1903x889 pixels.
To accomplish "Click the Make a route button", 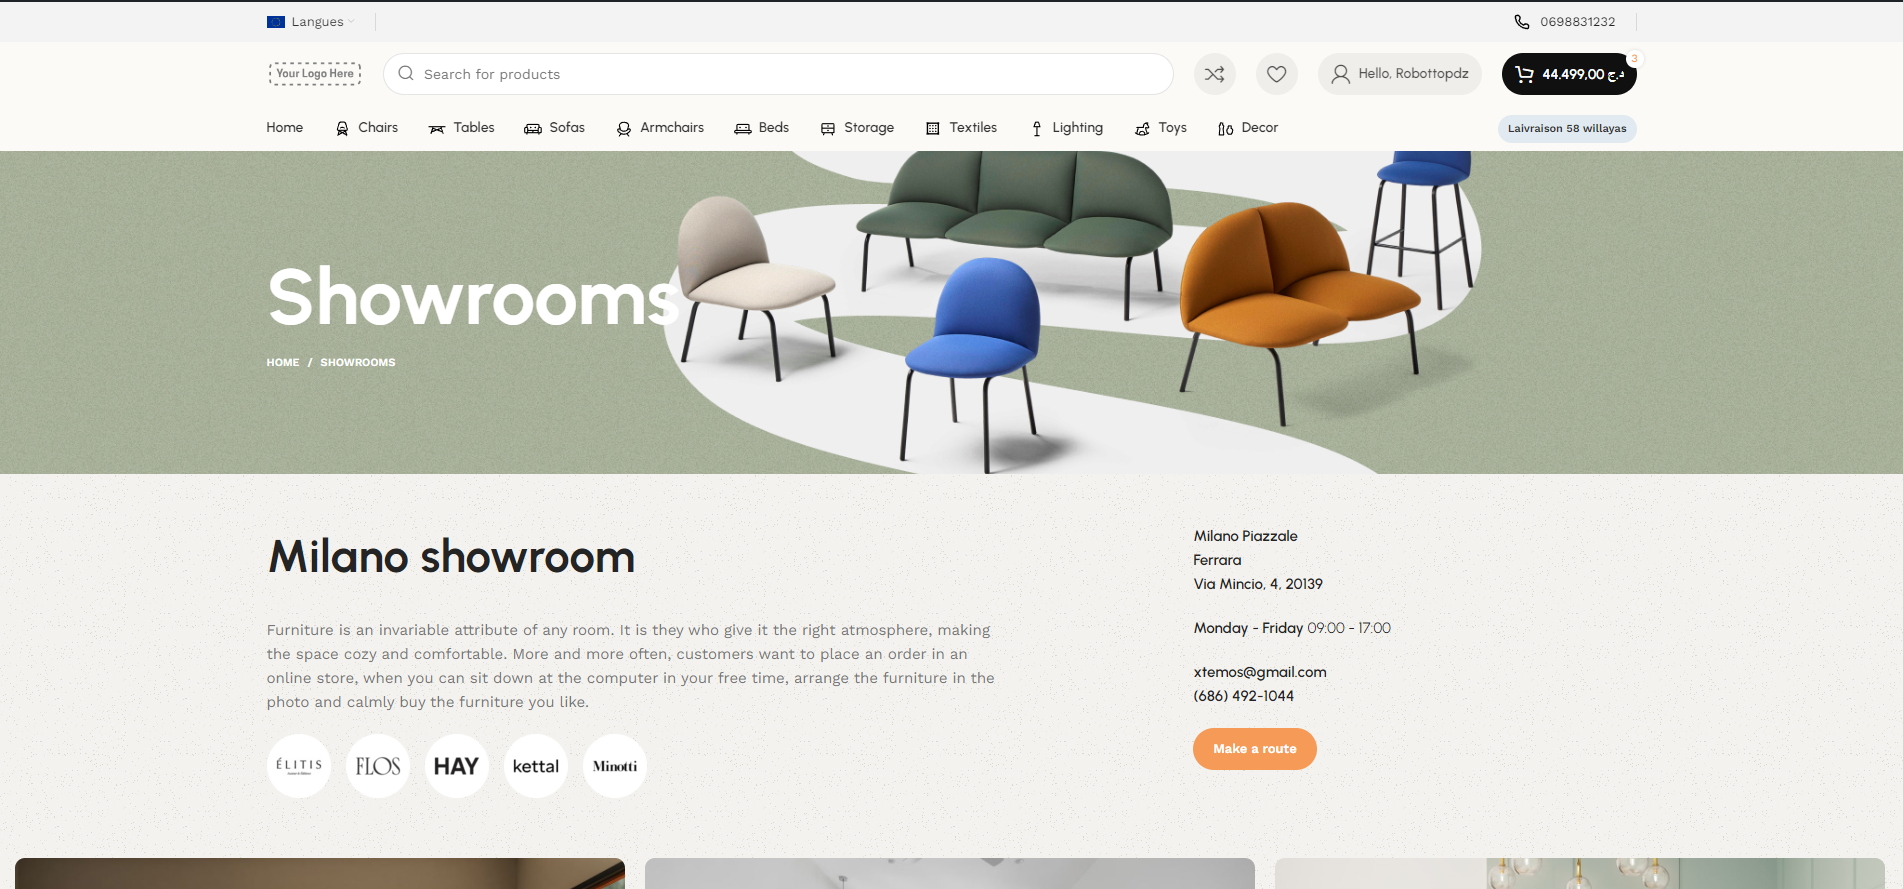I will pos(1254,749).
